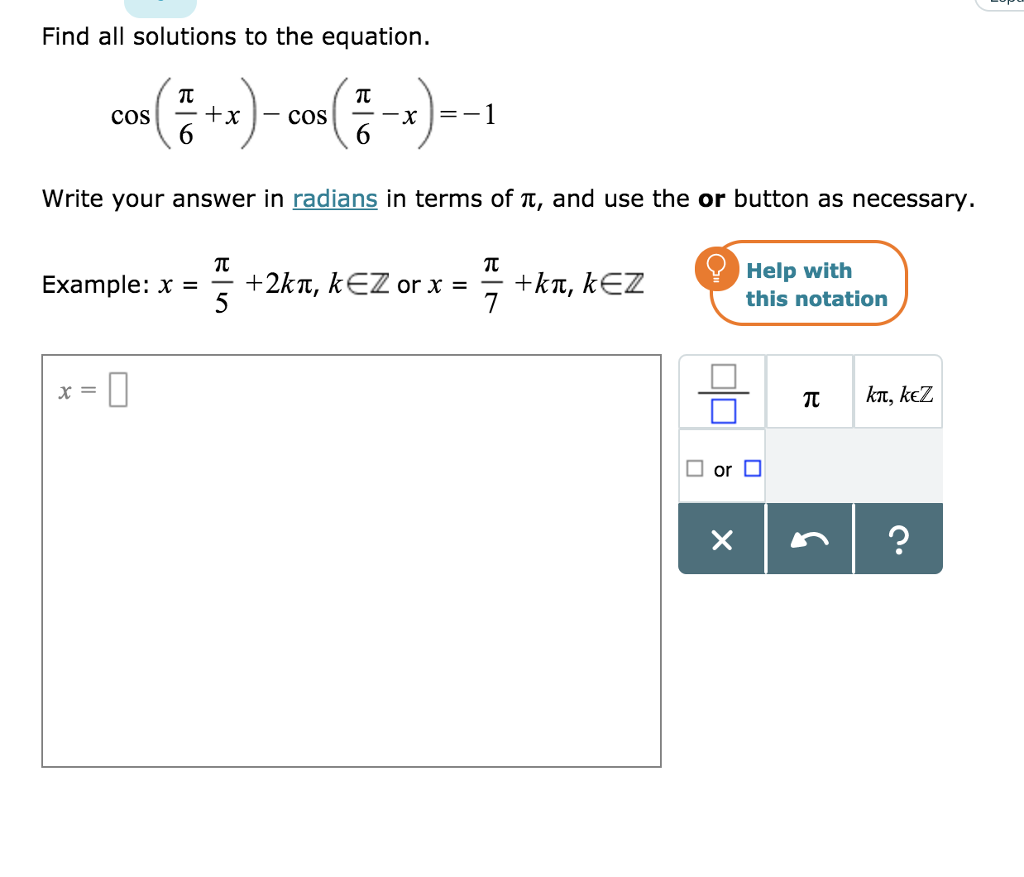Click the empty answer box after x =
The height and width of the screenshot is (877, 1024).
(x=118, y=388)
